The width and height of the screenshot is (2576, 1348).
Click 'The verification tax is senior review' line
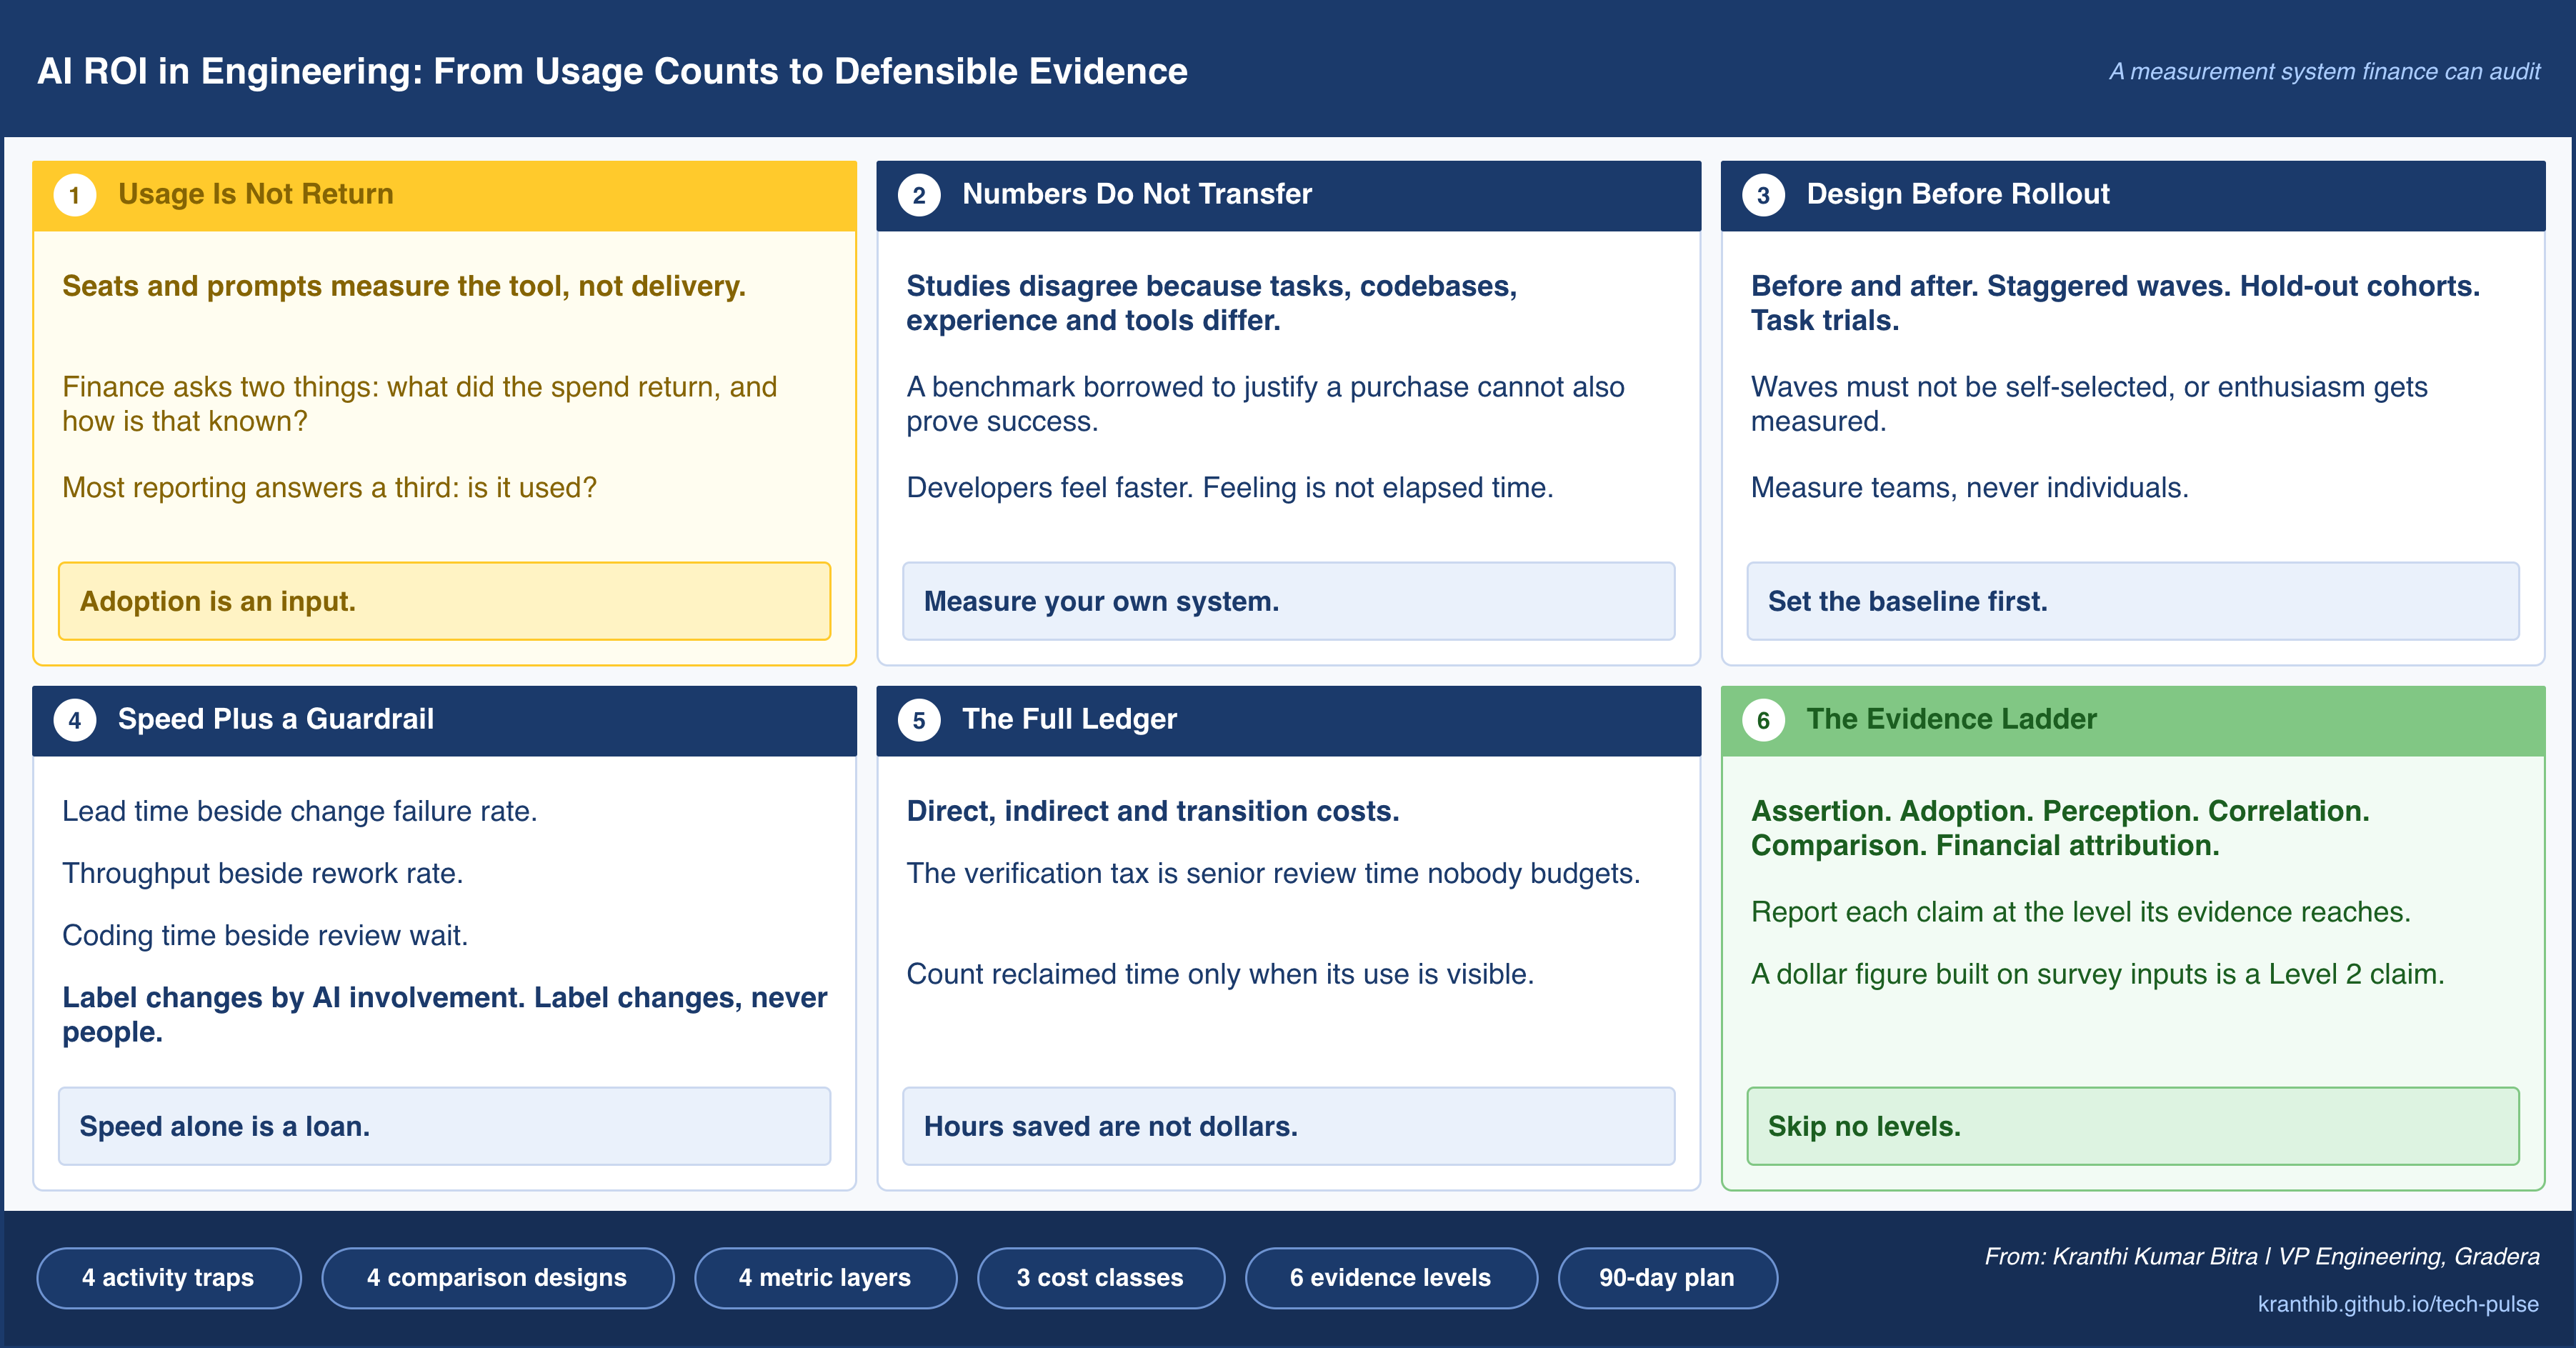(x=1273, y=874)
